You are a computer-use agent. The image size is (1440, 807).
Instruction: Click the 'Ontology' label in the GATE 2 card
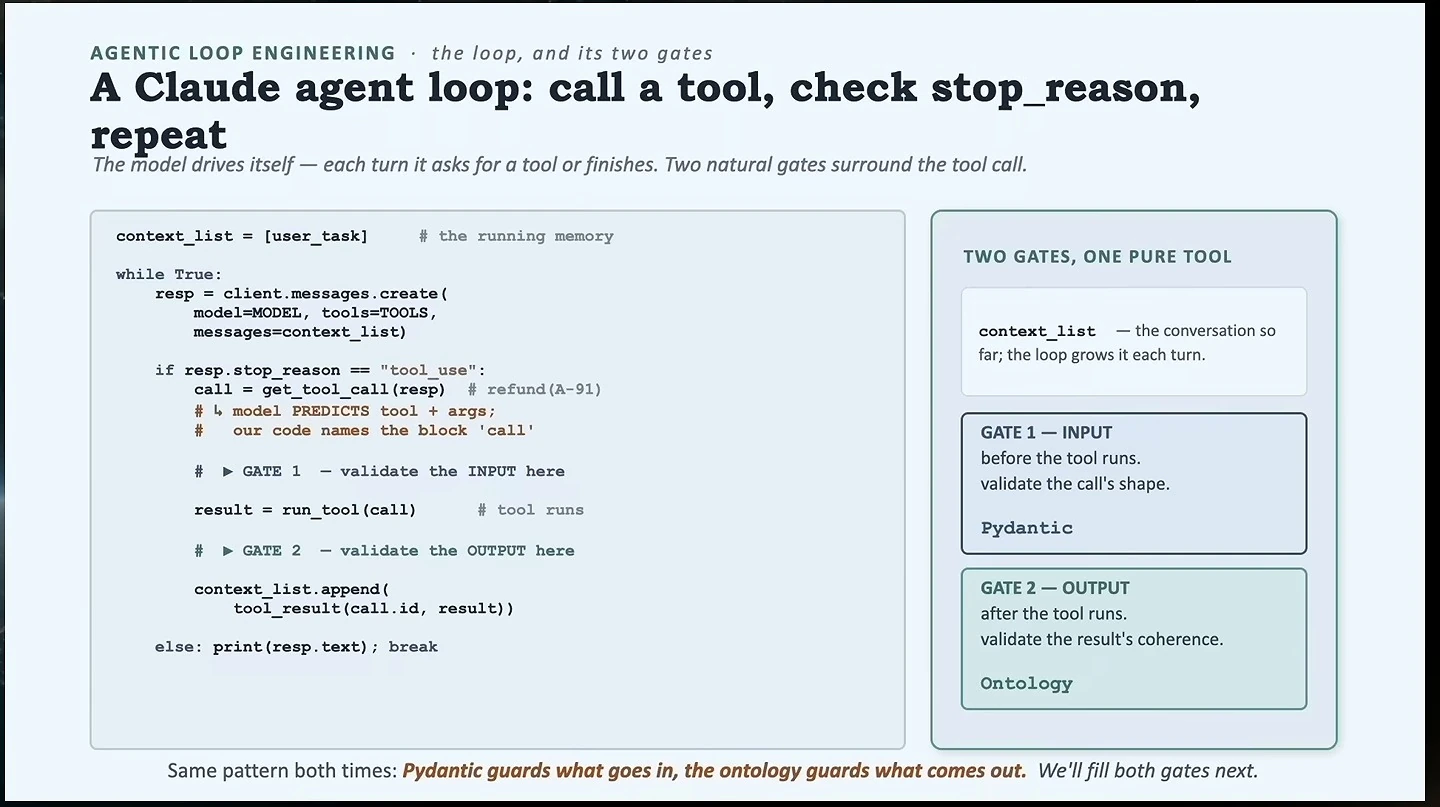coord(1026,684)
